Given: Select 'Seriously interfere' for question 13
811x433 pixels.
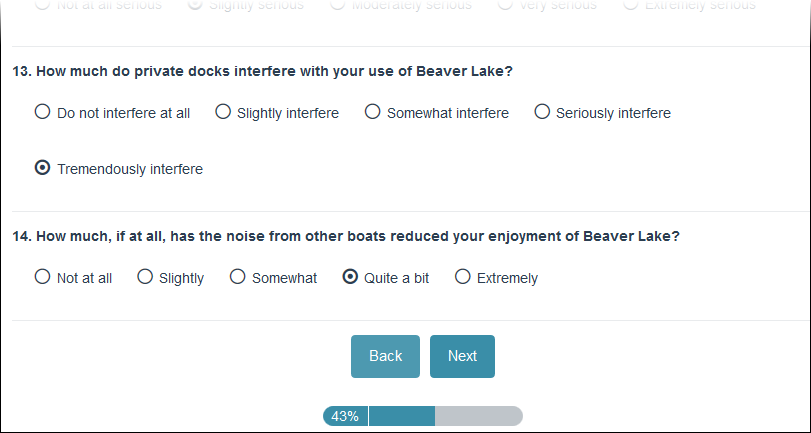Looking at the screenshot, I should click(542, 112).
